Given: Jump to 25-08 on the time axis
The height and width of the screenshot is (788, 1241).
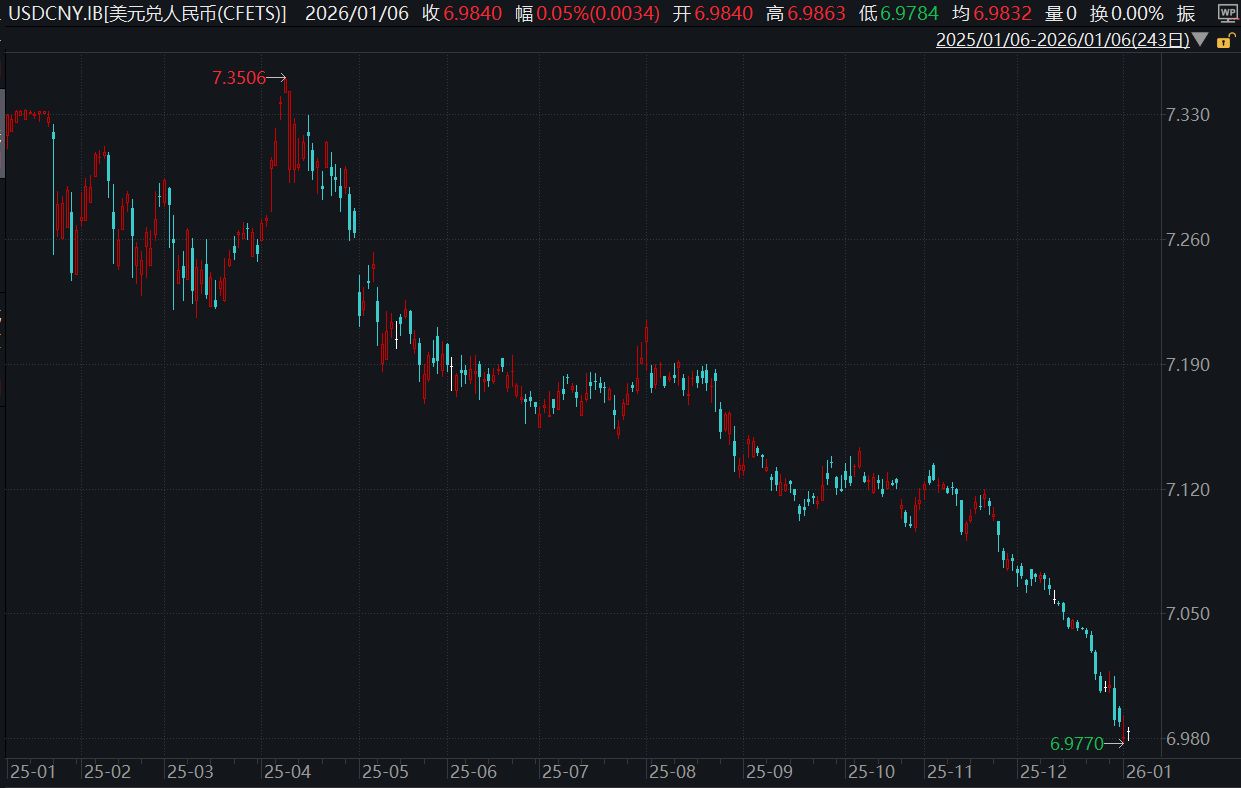Looking at the screenshot, I should point(672,772).
